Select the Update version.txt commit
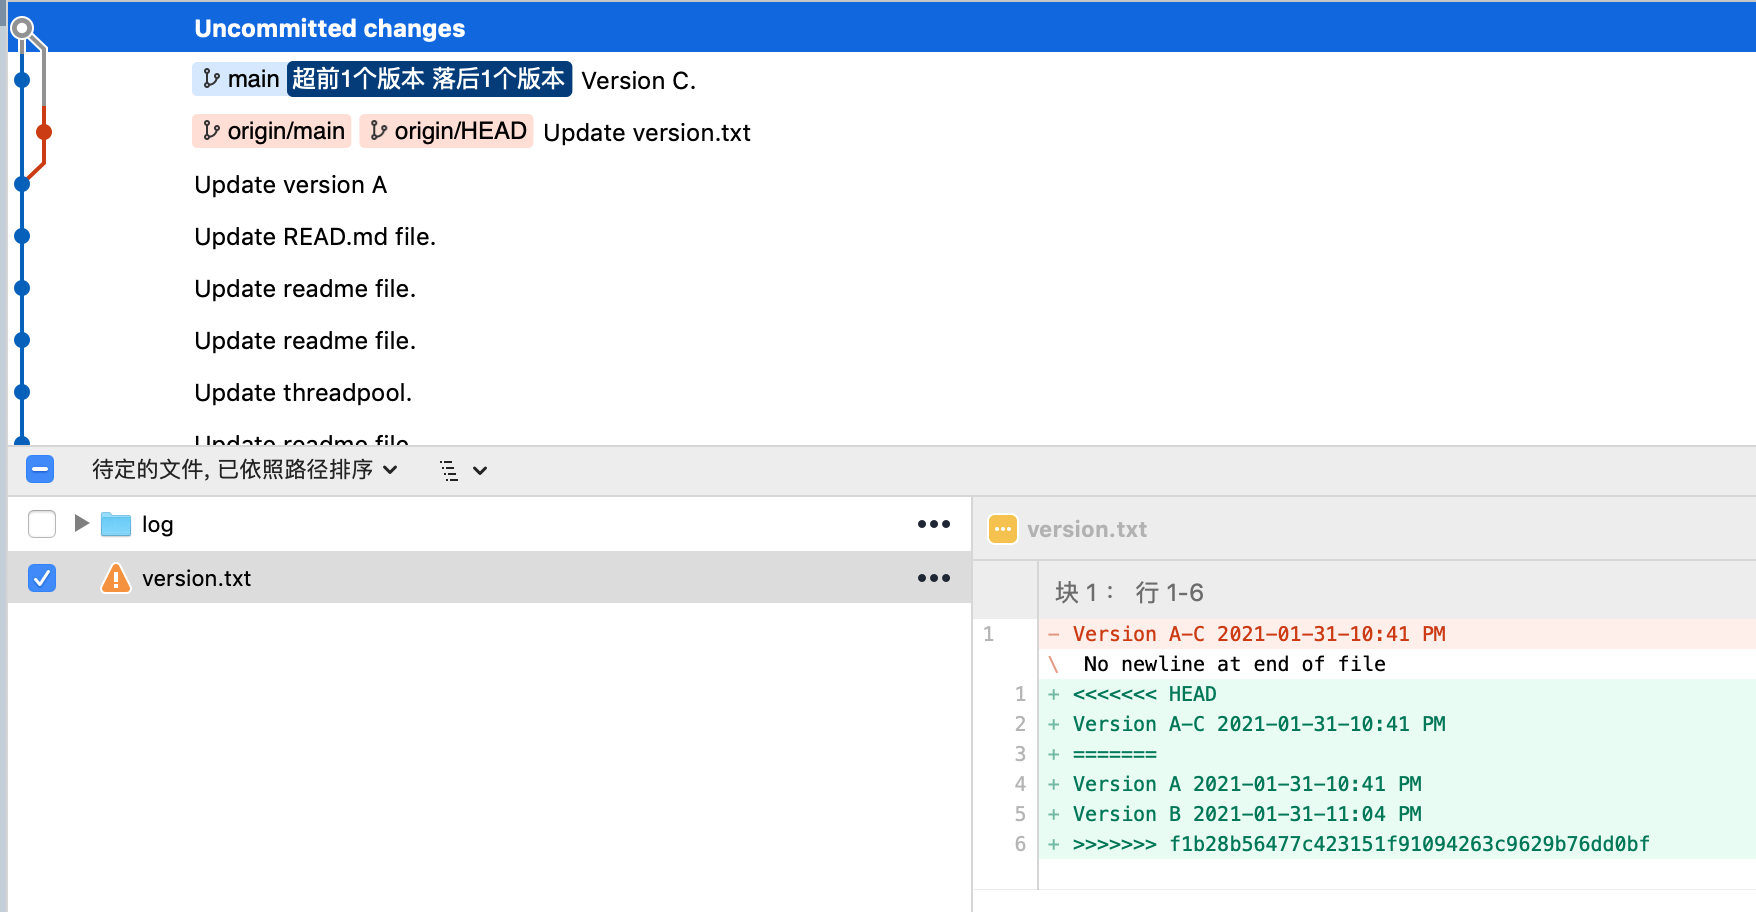The width and height of the screenshot is (1756, 912). [x=647, y=132]
